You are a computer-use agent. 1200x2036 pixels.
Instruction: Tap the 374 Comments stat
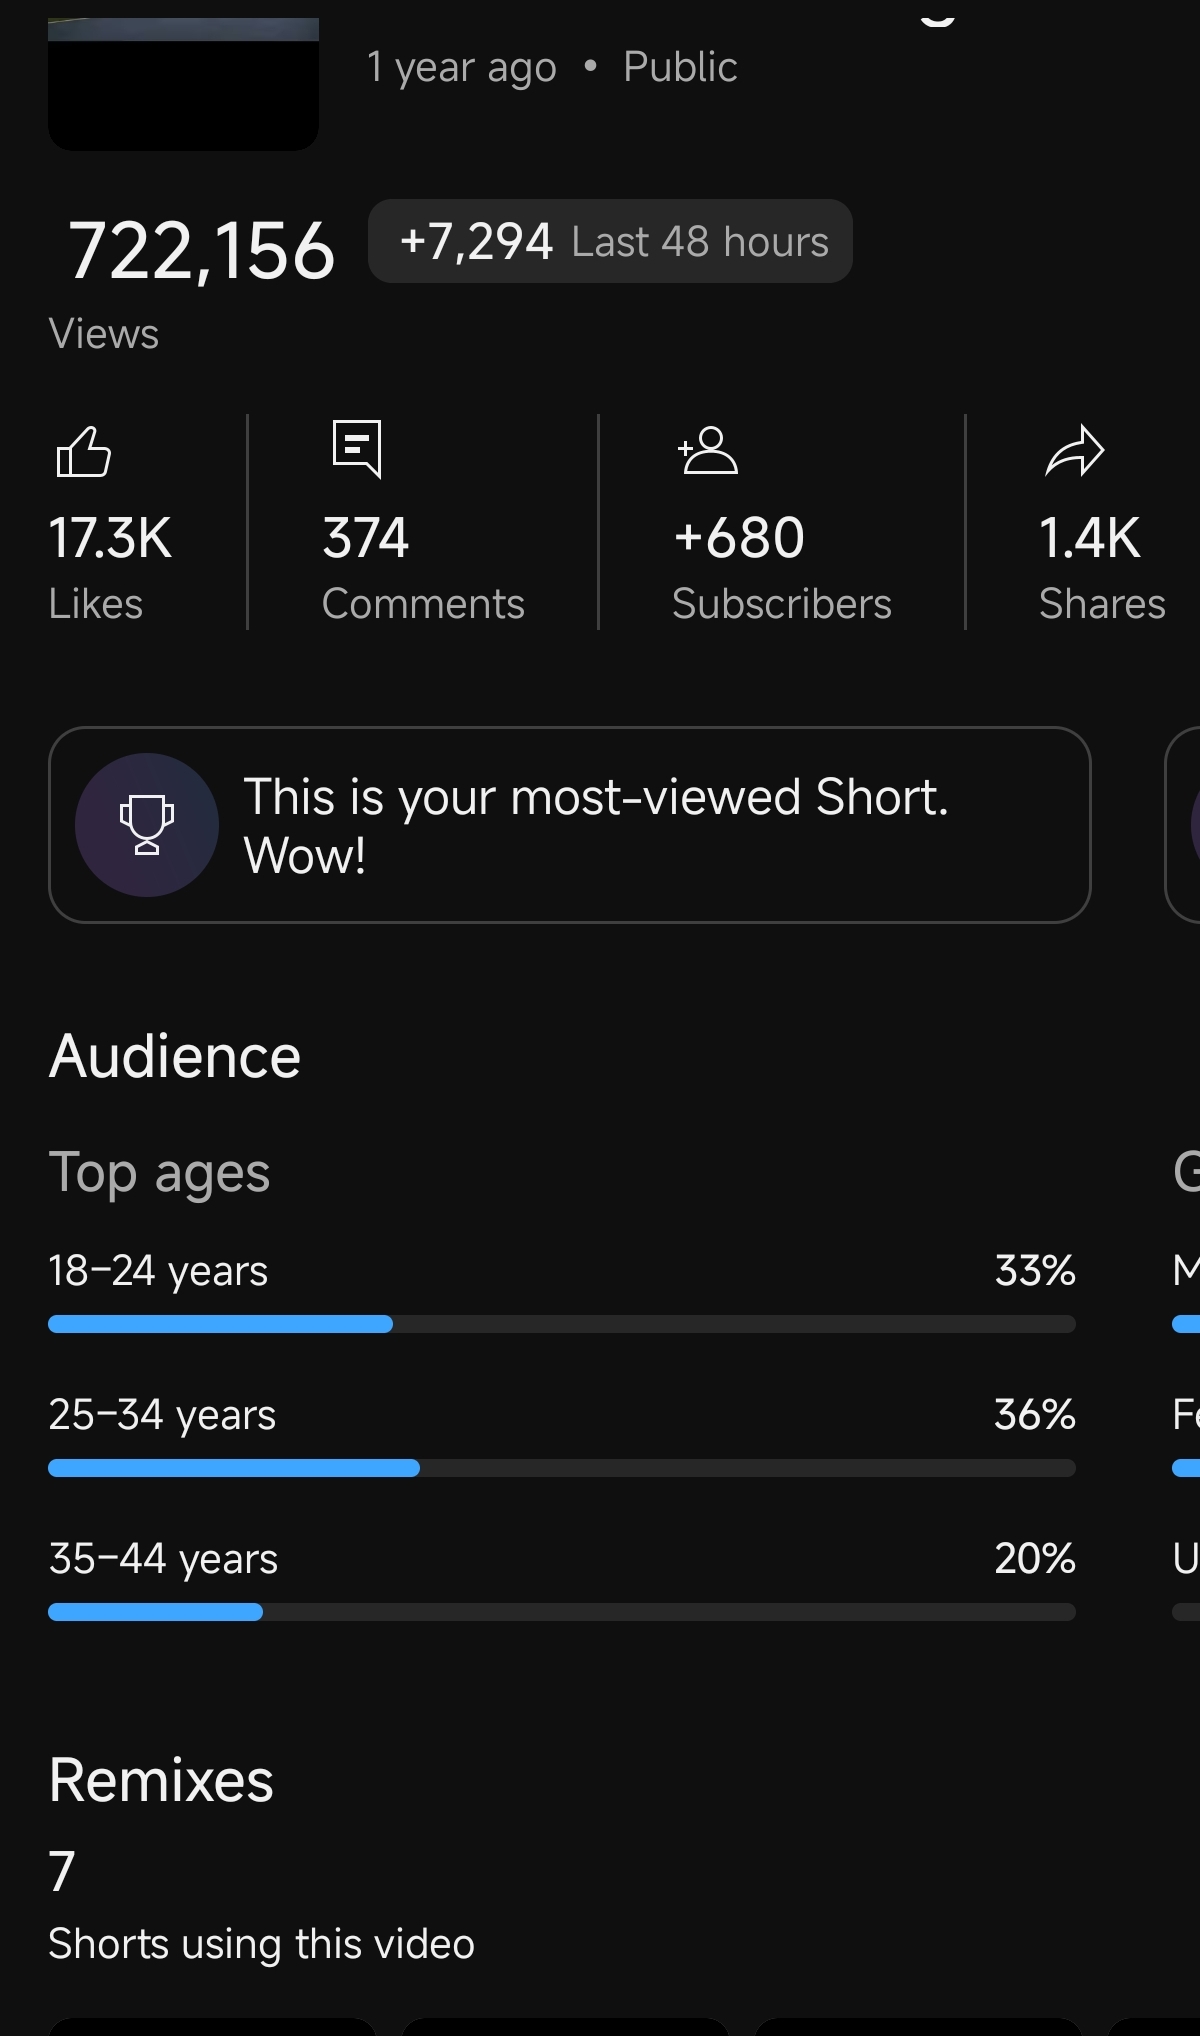[422, 566]
